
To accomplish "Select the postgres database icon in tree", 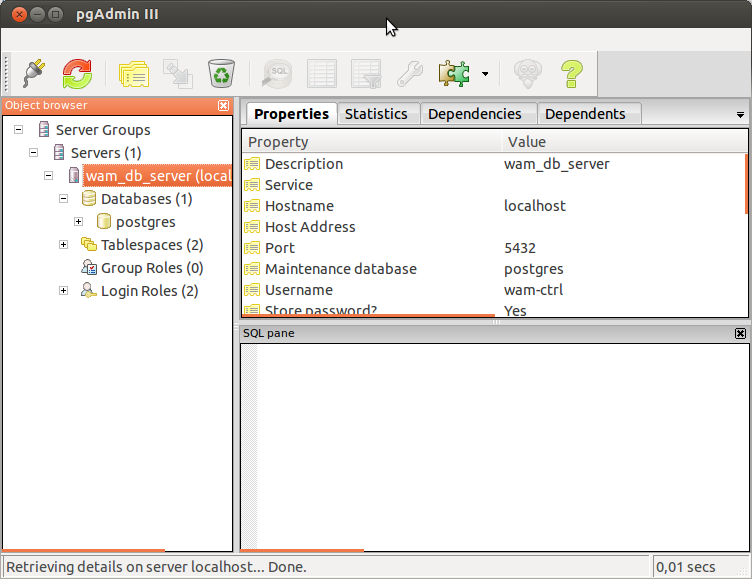I will pyautogui.click(x=104, y=222).
